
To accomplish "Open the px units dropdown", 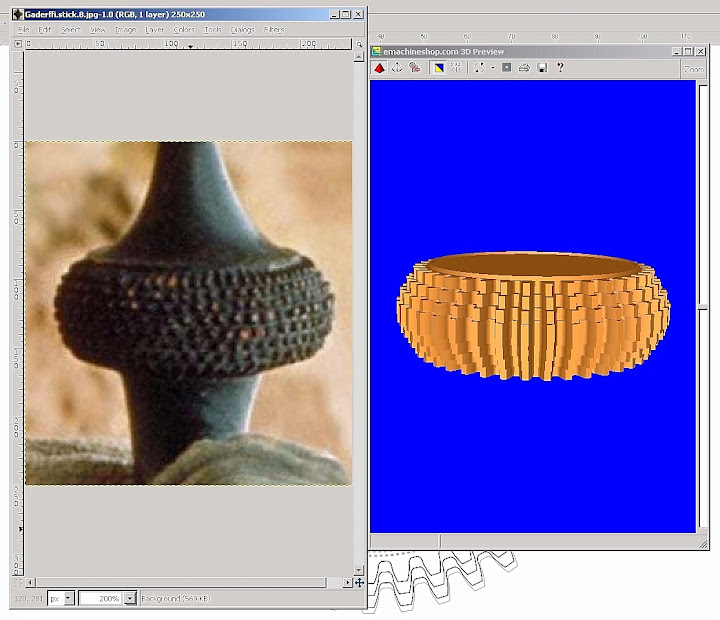I will 69,598.
